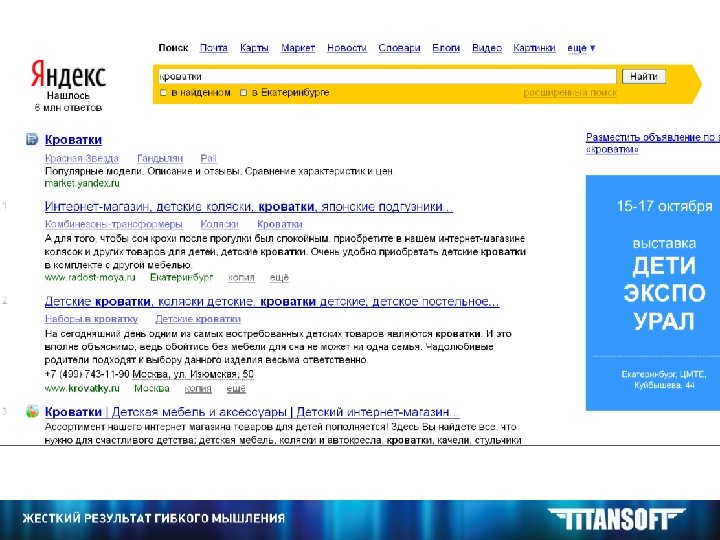Viewport: 720px width, 540px height.
Task: Tick the "в найденном" checkbox
Action: 163,93
